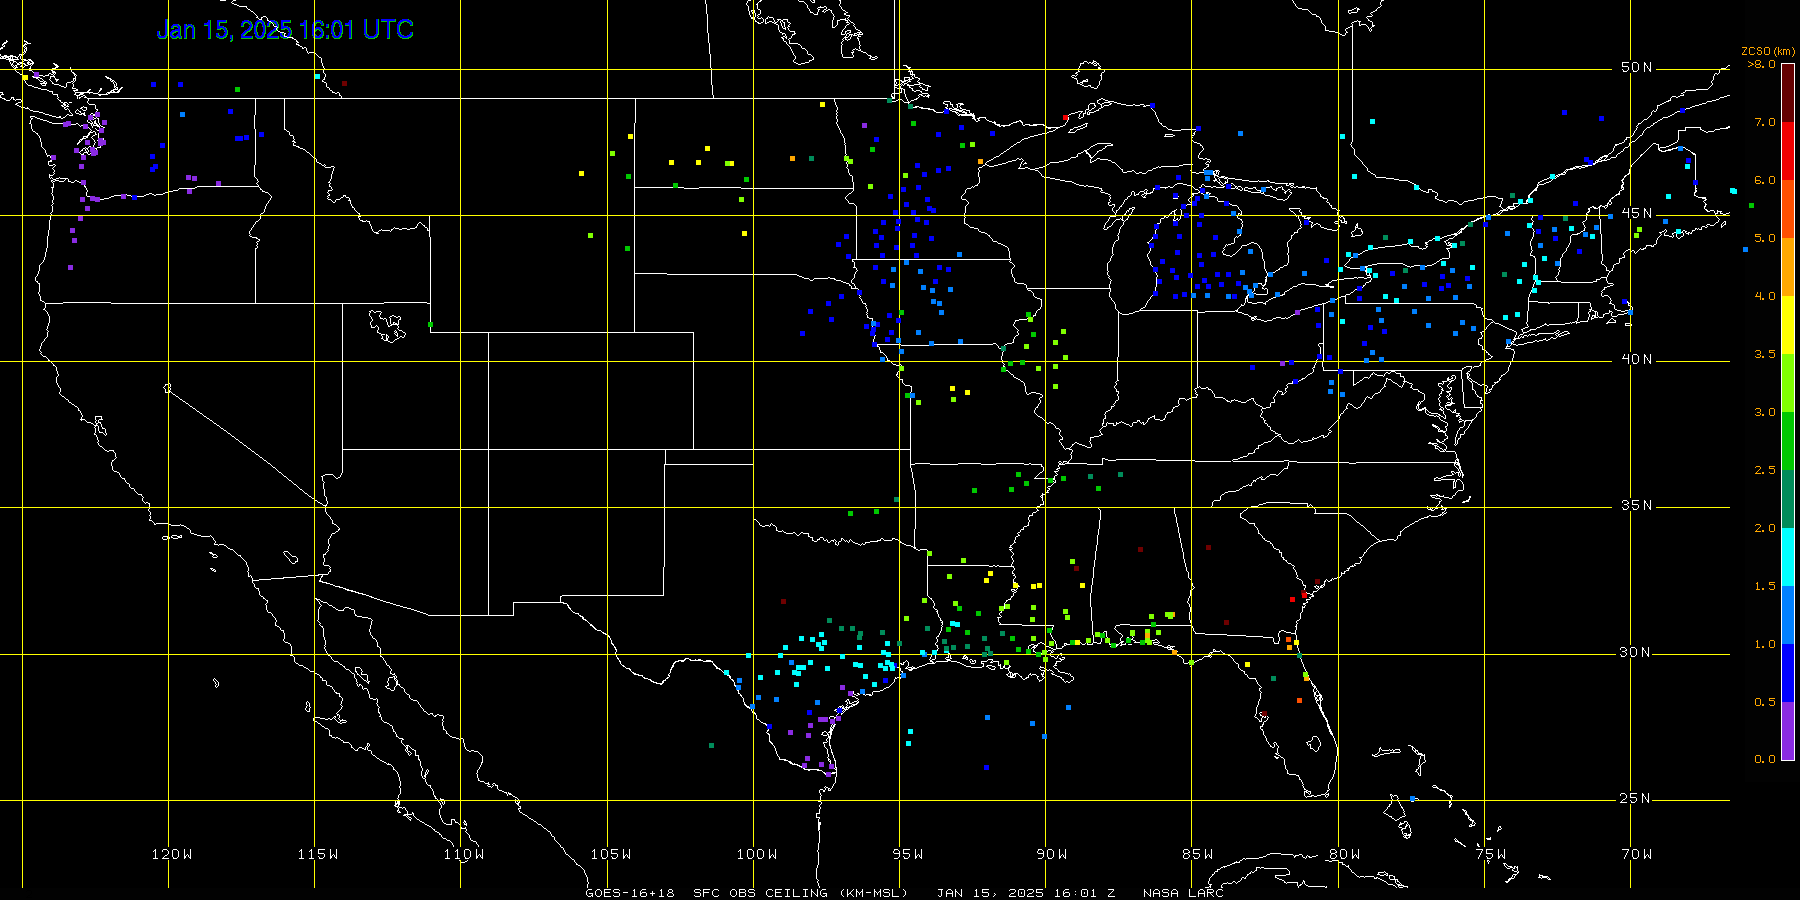This screenshot has height=900, width=1800.
Task: Click the 25N latitude label
Action: click(1636, 798)
